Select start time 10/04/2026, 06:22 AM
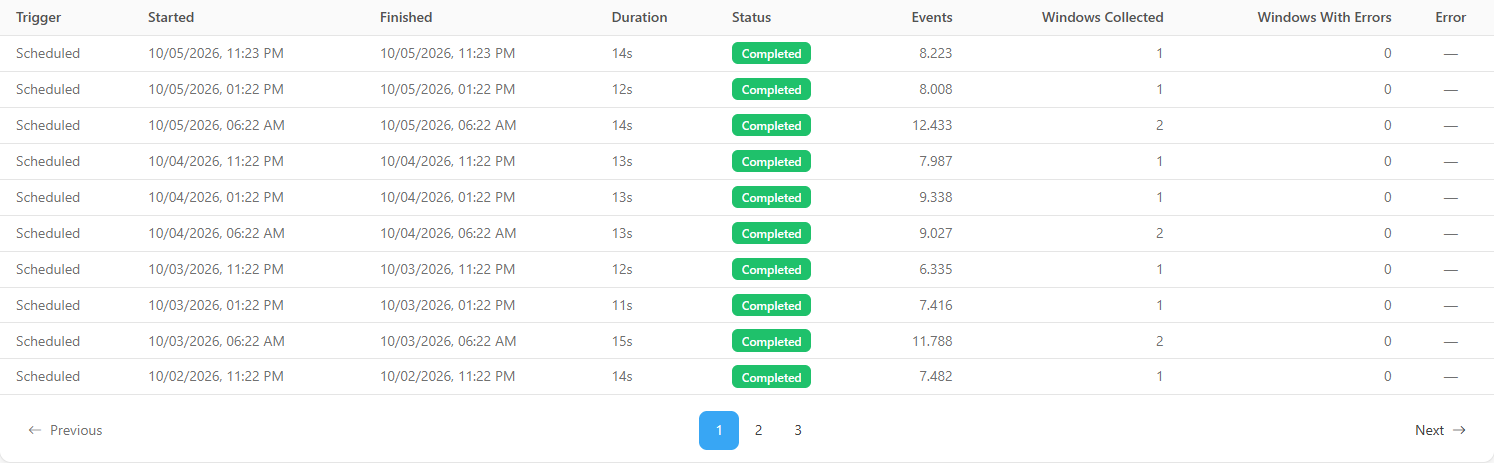 (x=216, y=234)
